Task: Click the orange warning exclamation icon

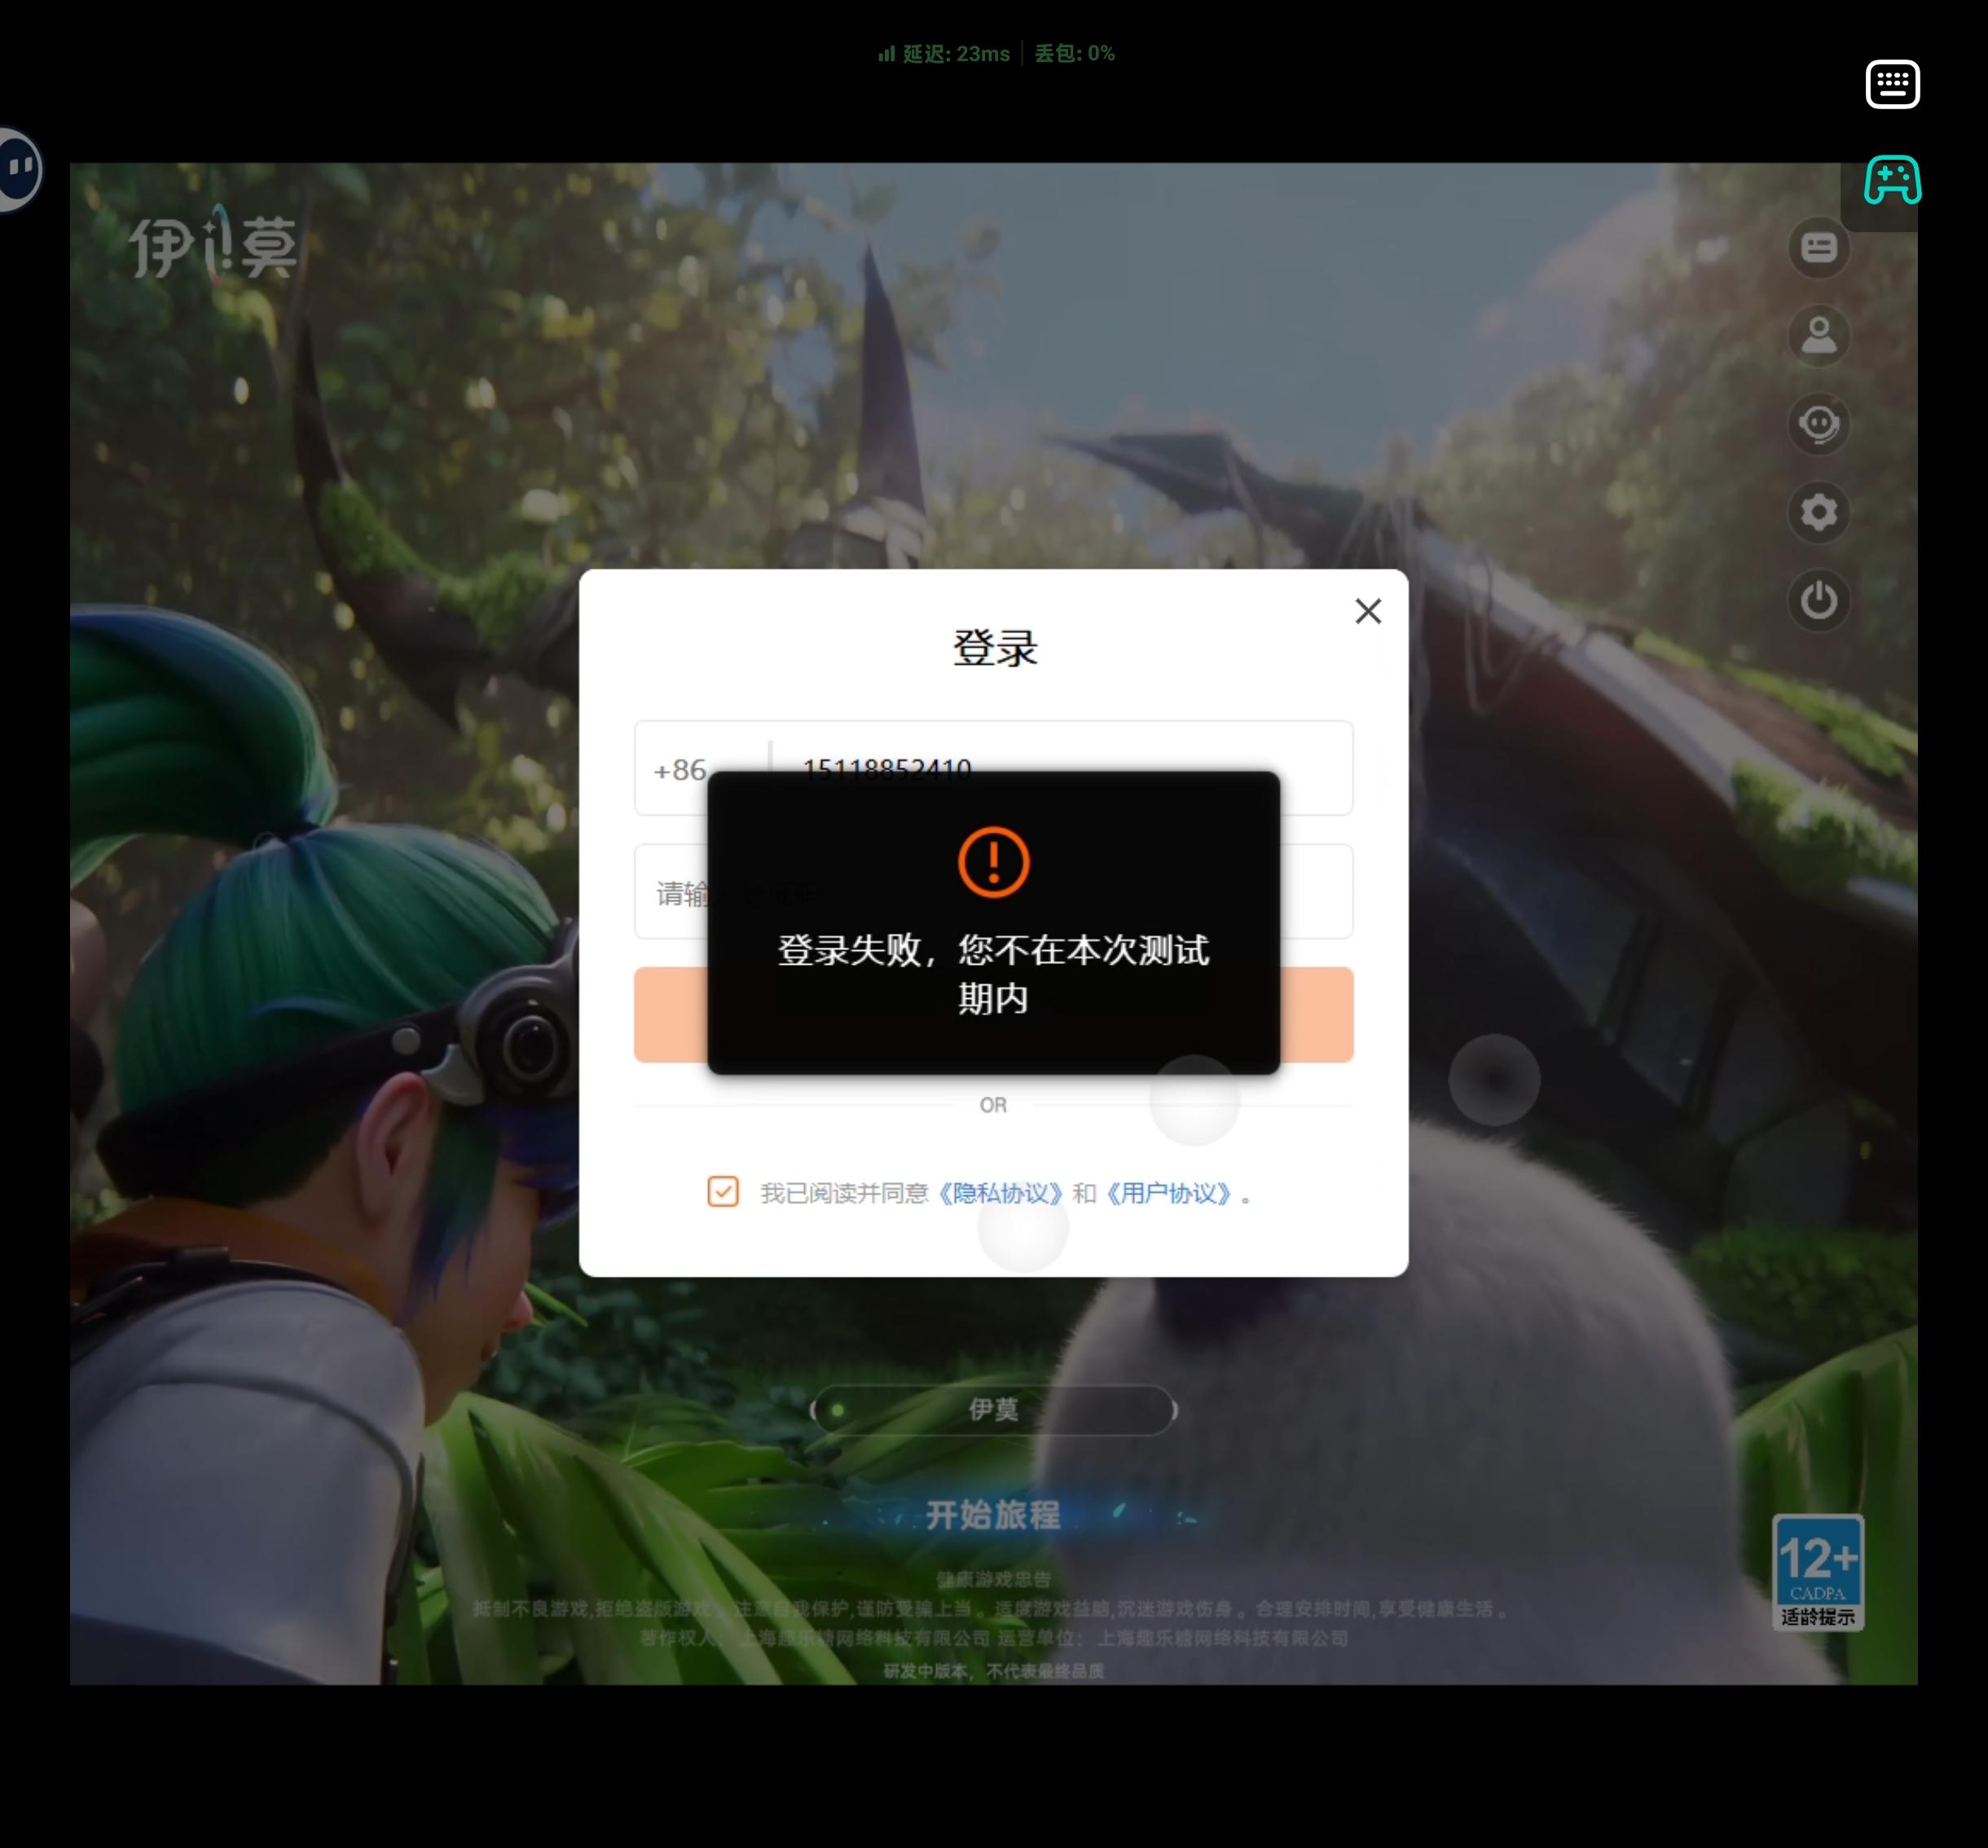Action: 993,861
